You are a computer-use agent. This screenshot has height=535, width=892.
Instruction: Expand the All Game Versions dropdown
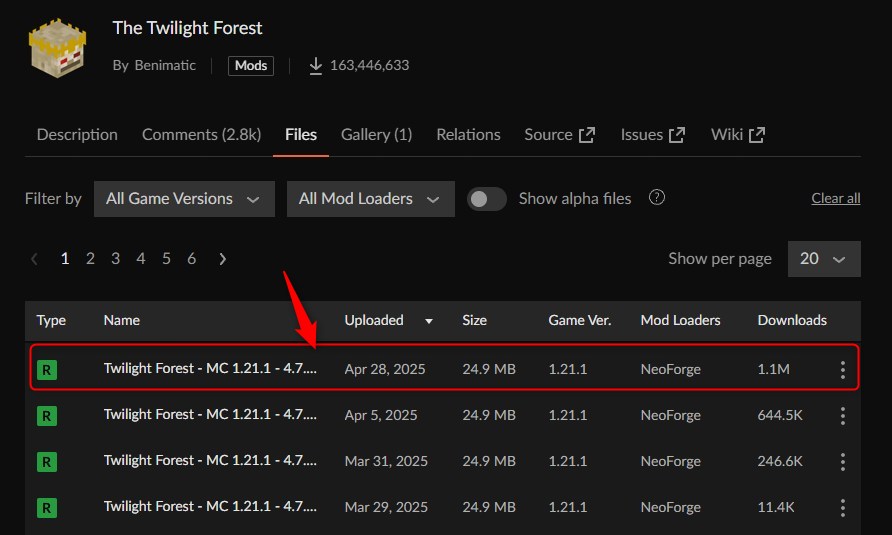tap(184, 199)
